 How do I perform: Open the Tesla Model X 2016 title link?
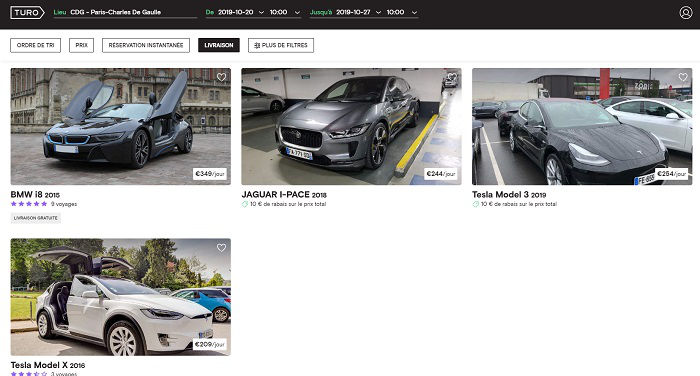coord(48,365)
